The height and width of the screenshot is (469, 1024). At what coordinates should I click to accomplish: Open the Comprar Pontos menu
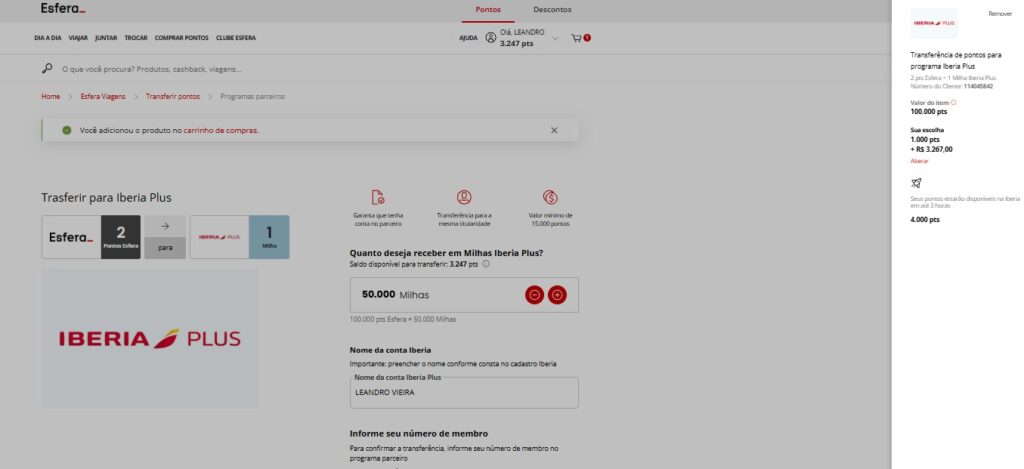(182, 38)
